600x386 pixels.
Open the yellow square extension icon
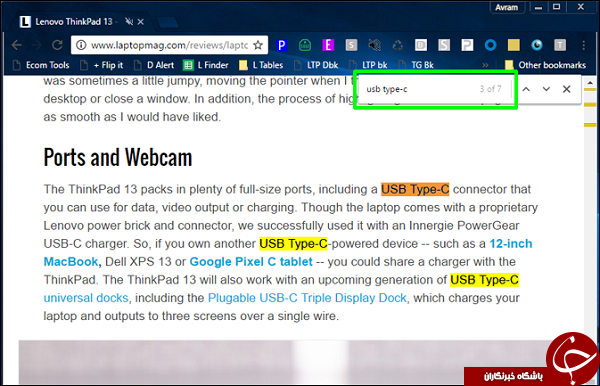(x=514, y=45)
